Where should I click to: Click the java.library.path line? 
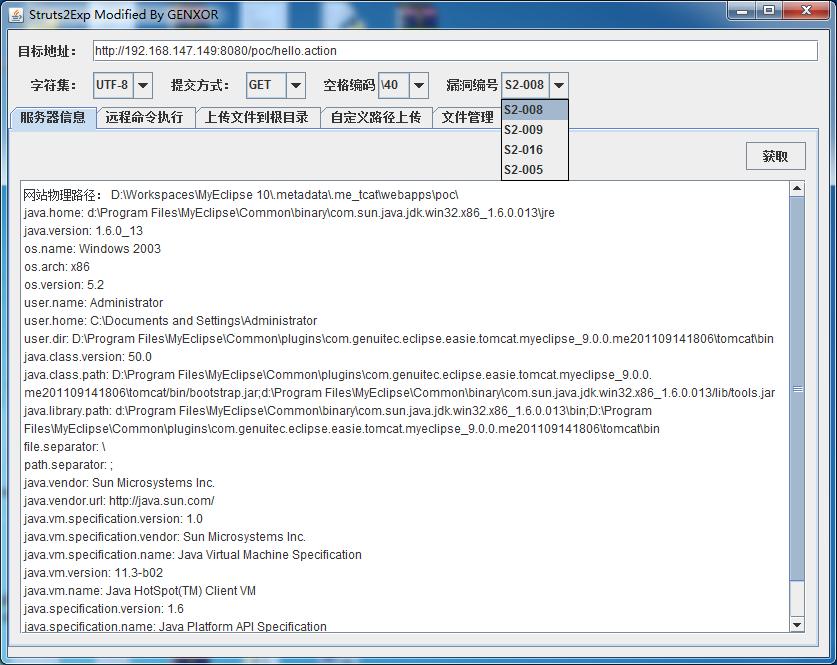pos(342,420)
